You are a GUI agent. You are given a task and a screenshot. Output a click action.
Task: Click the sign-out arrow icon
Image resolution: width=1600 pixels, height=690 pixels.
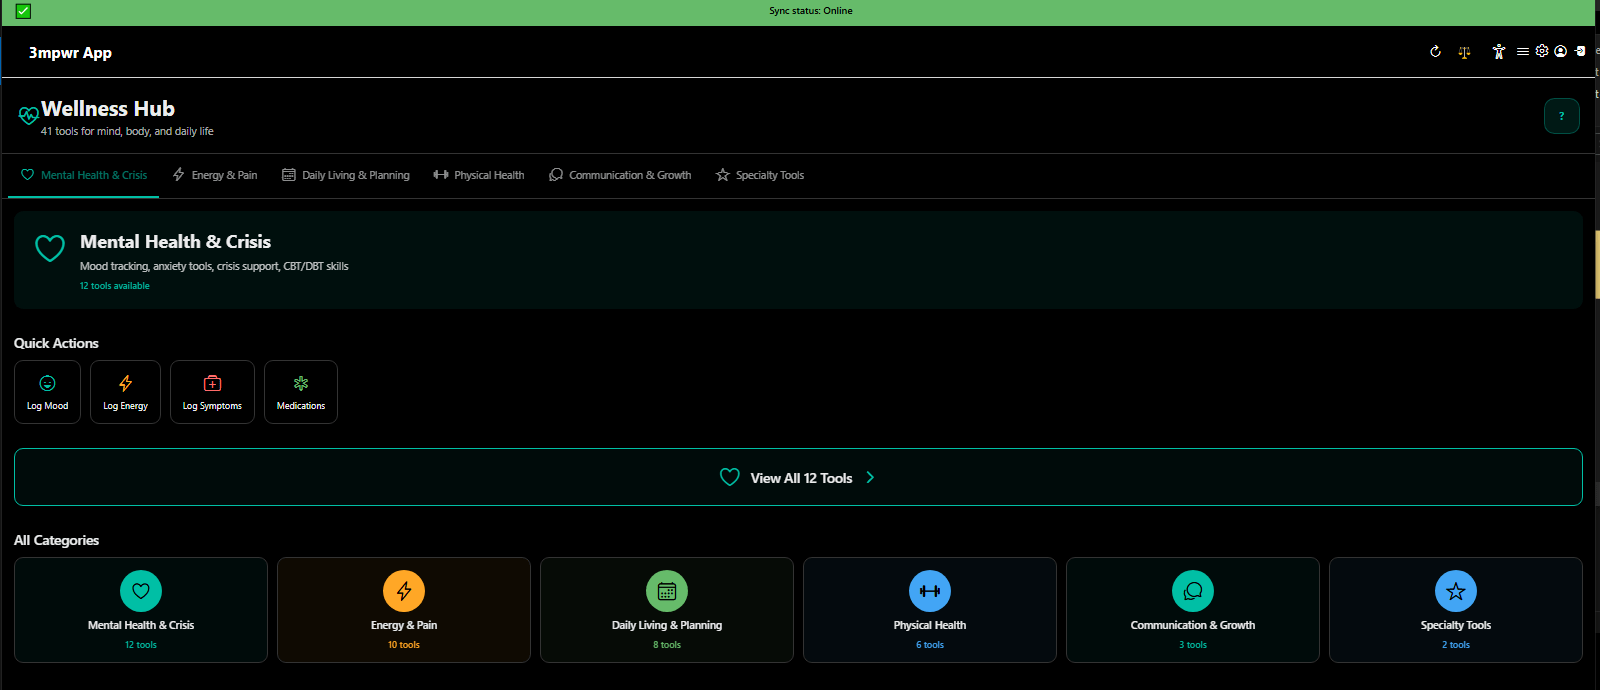coord(1580,51)
